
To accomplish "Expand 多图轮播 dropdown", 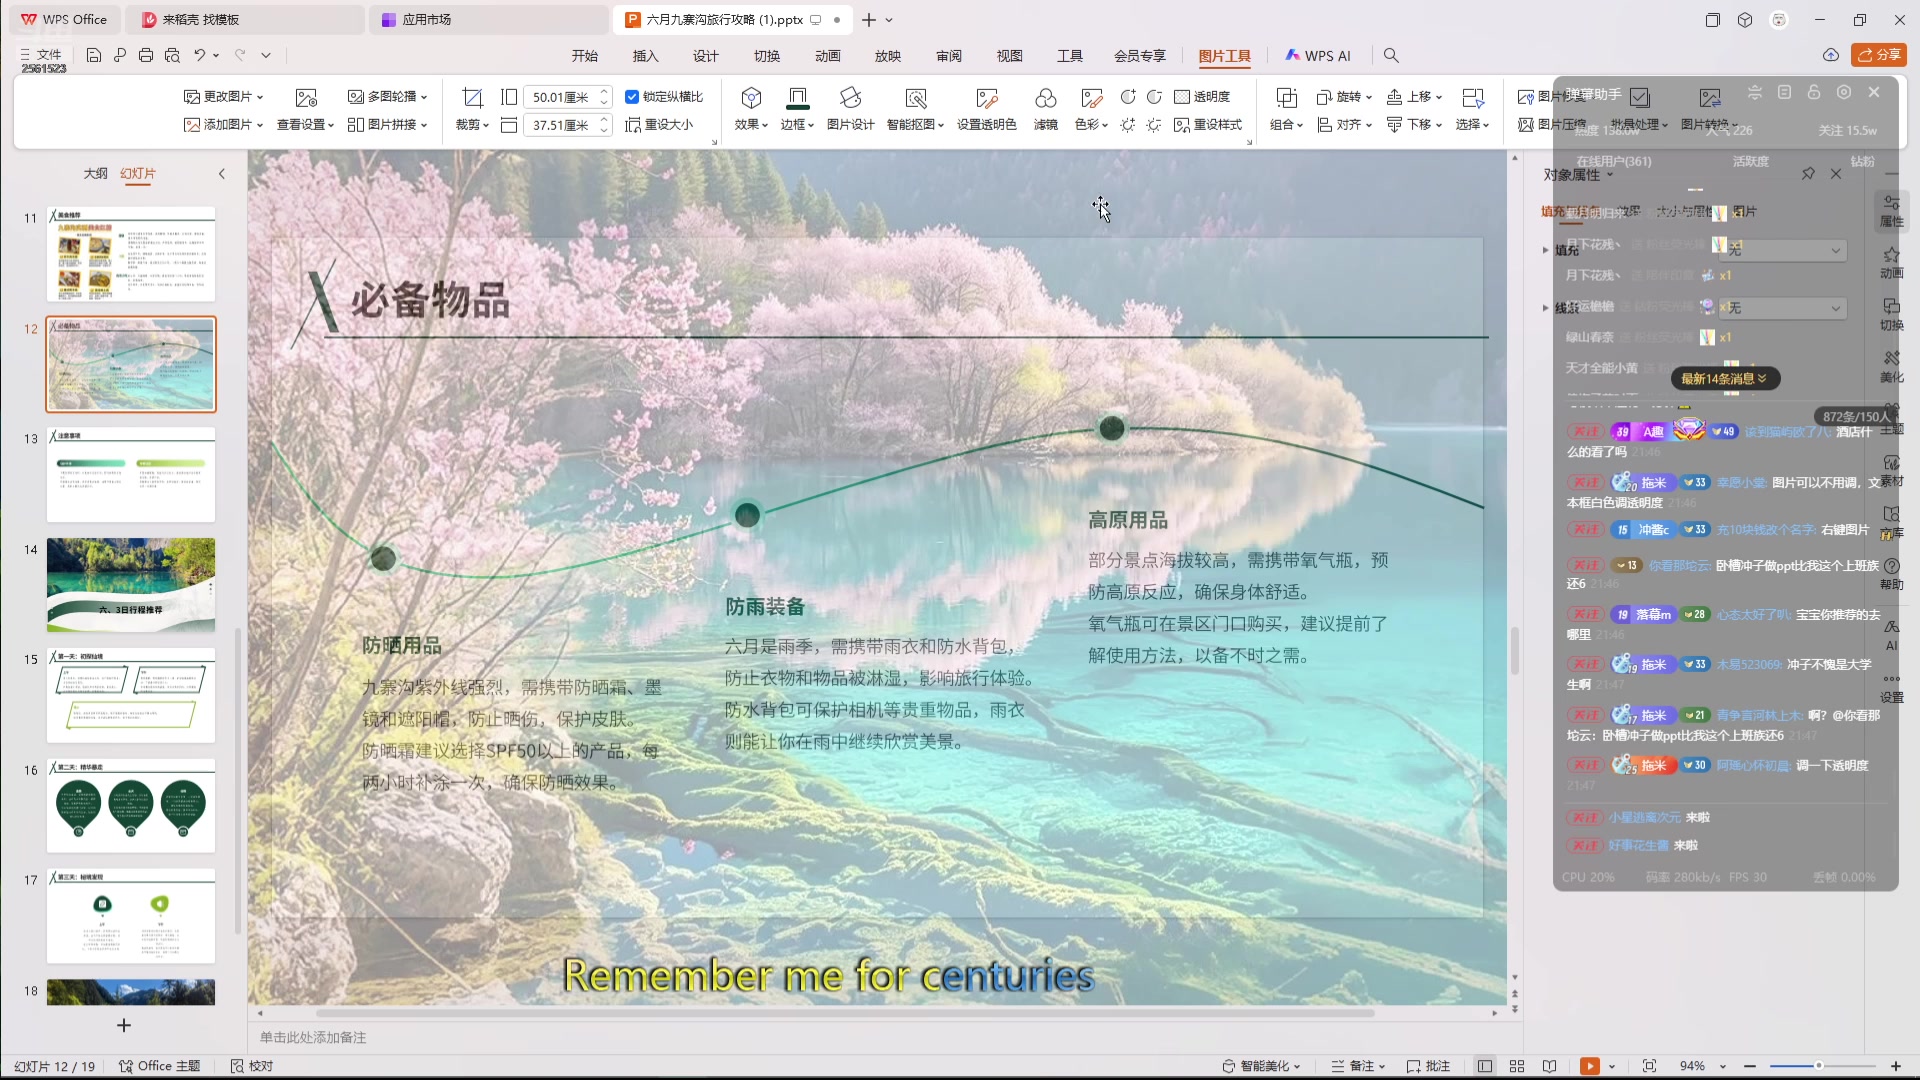I will coord(387,97).
